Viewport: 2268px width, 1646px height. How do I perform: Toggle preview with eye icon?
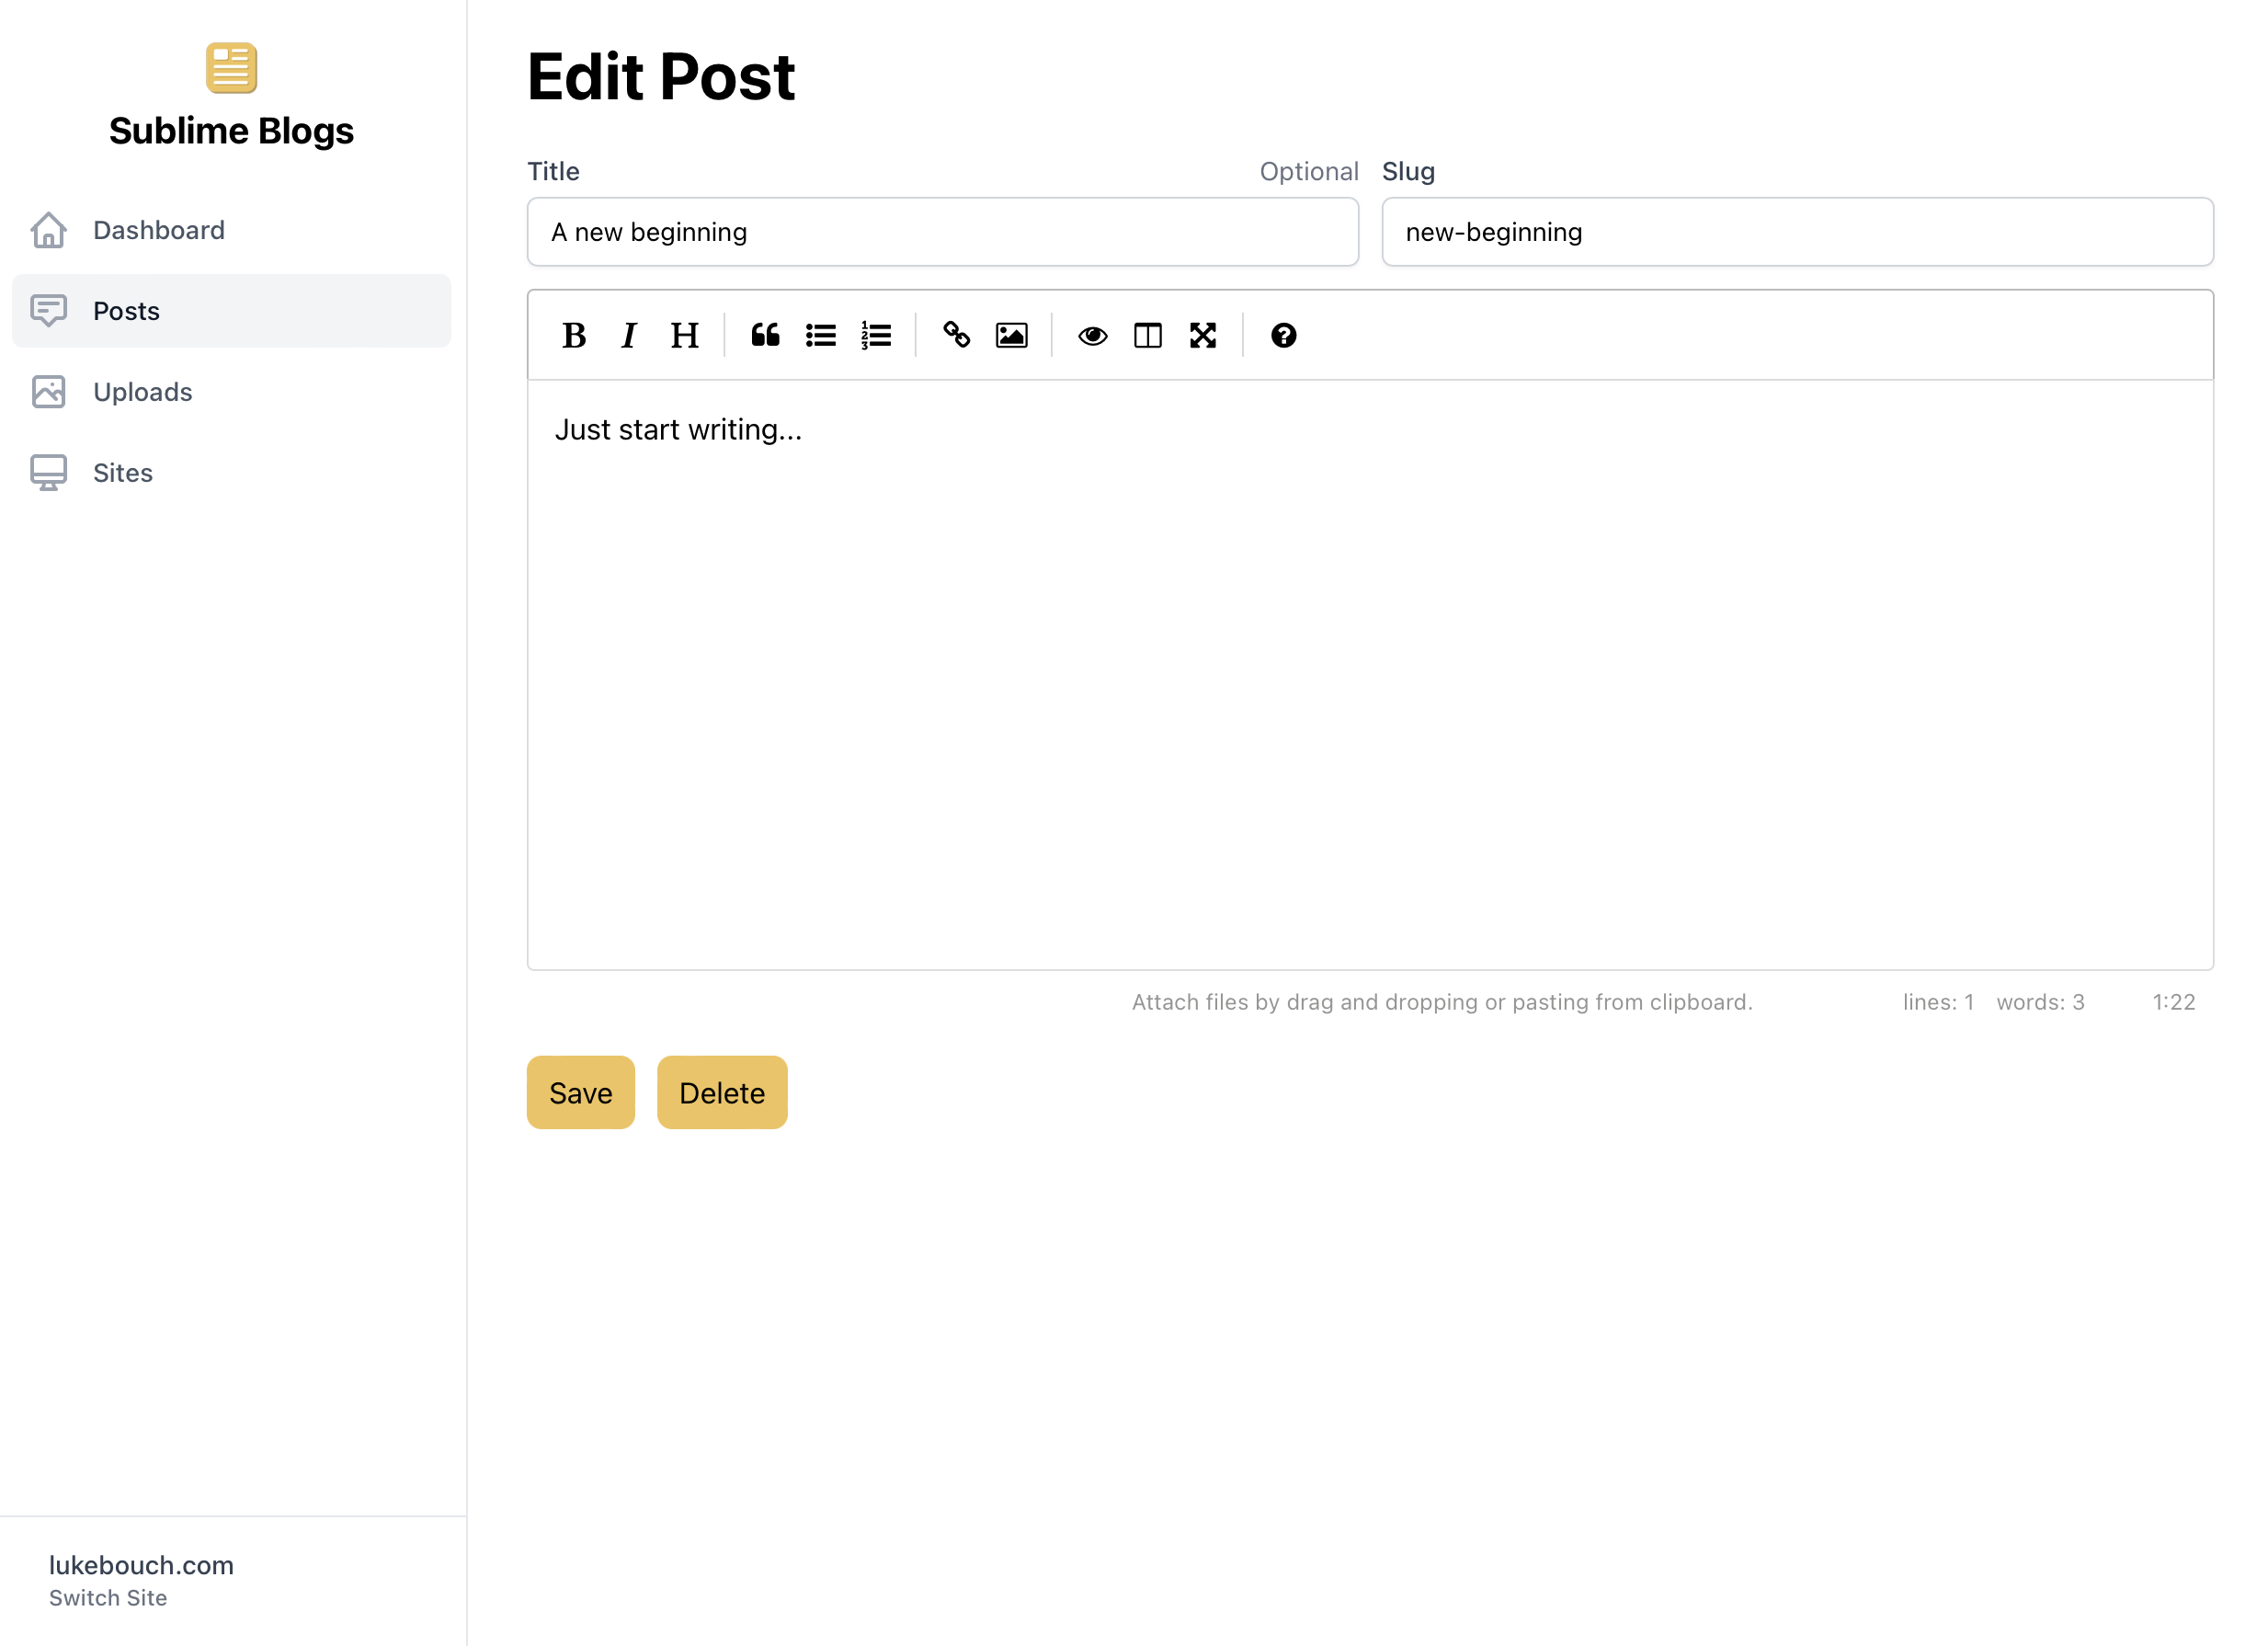[x=1092, y=336]
